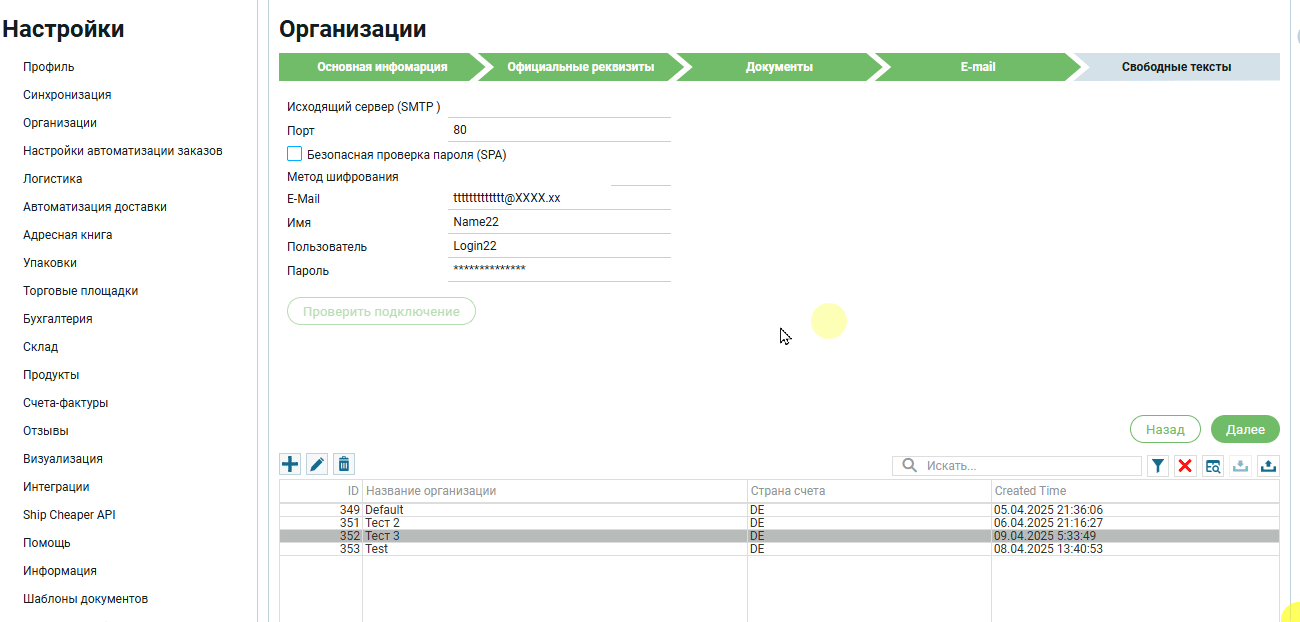Switch to the Основная информация step tab
Screen dimensions: 1300x622
point(381,67)
